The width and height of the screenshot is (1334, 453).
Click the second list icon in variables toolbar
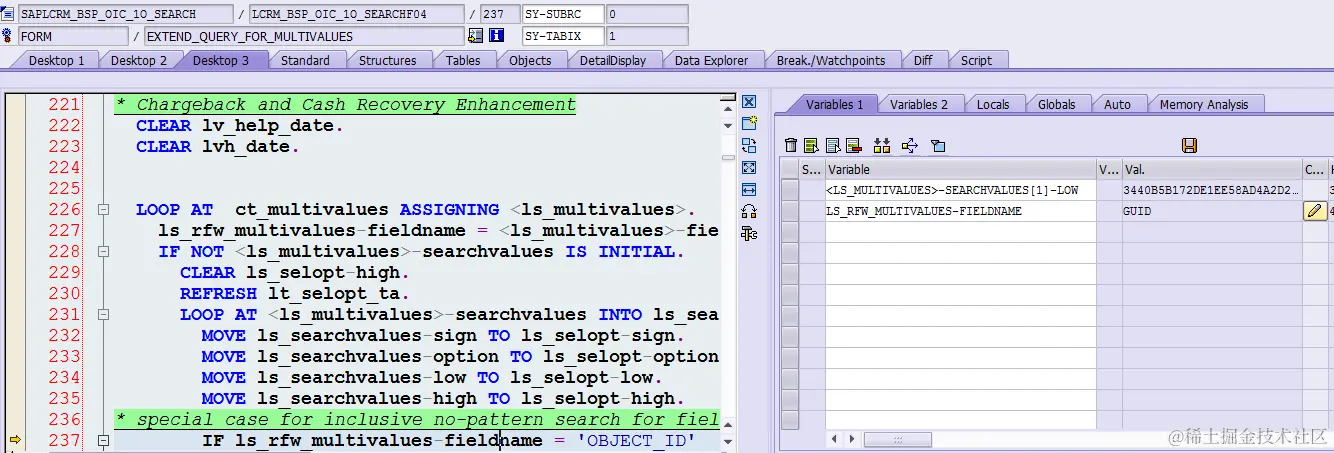[832, 146]
